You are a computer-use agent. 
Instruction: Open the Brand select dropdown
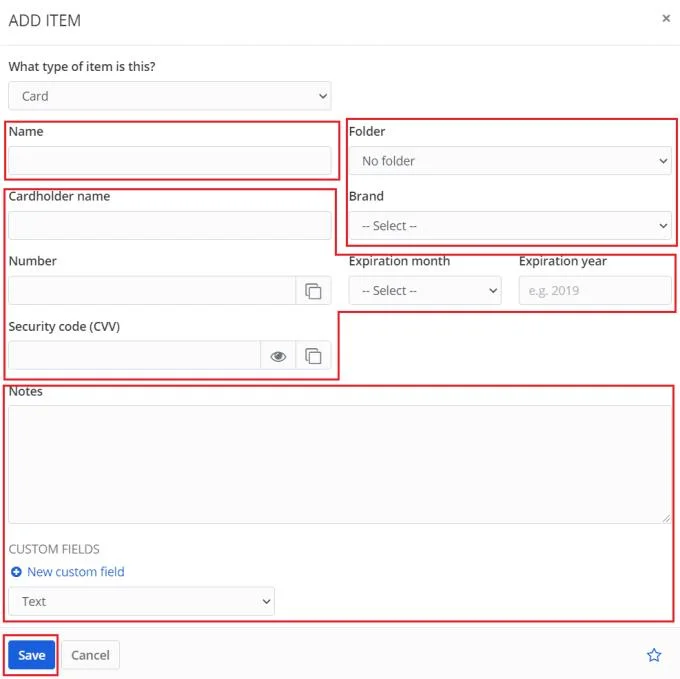(510, 225)
